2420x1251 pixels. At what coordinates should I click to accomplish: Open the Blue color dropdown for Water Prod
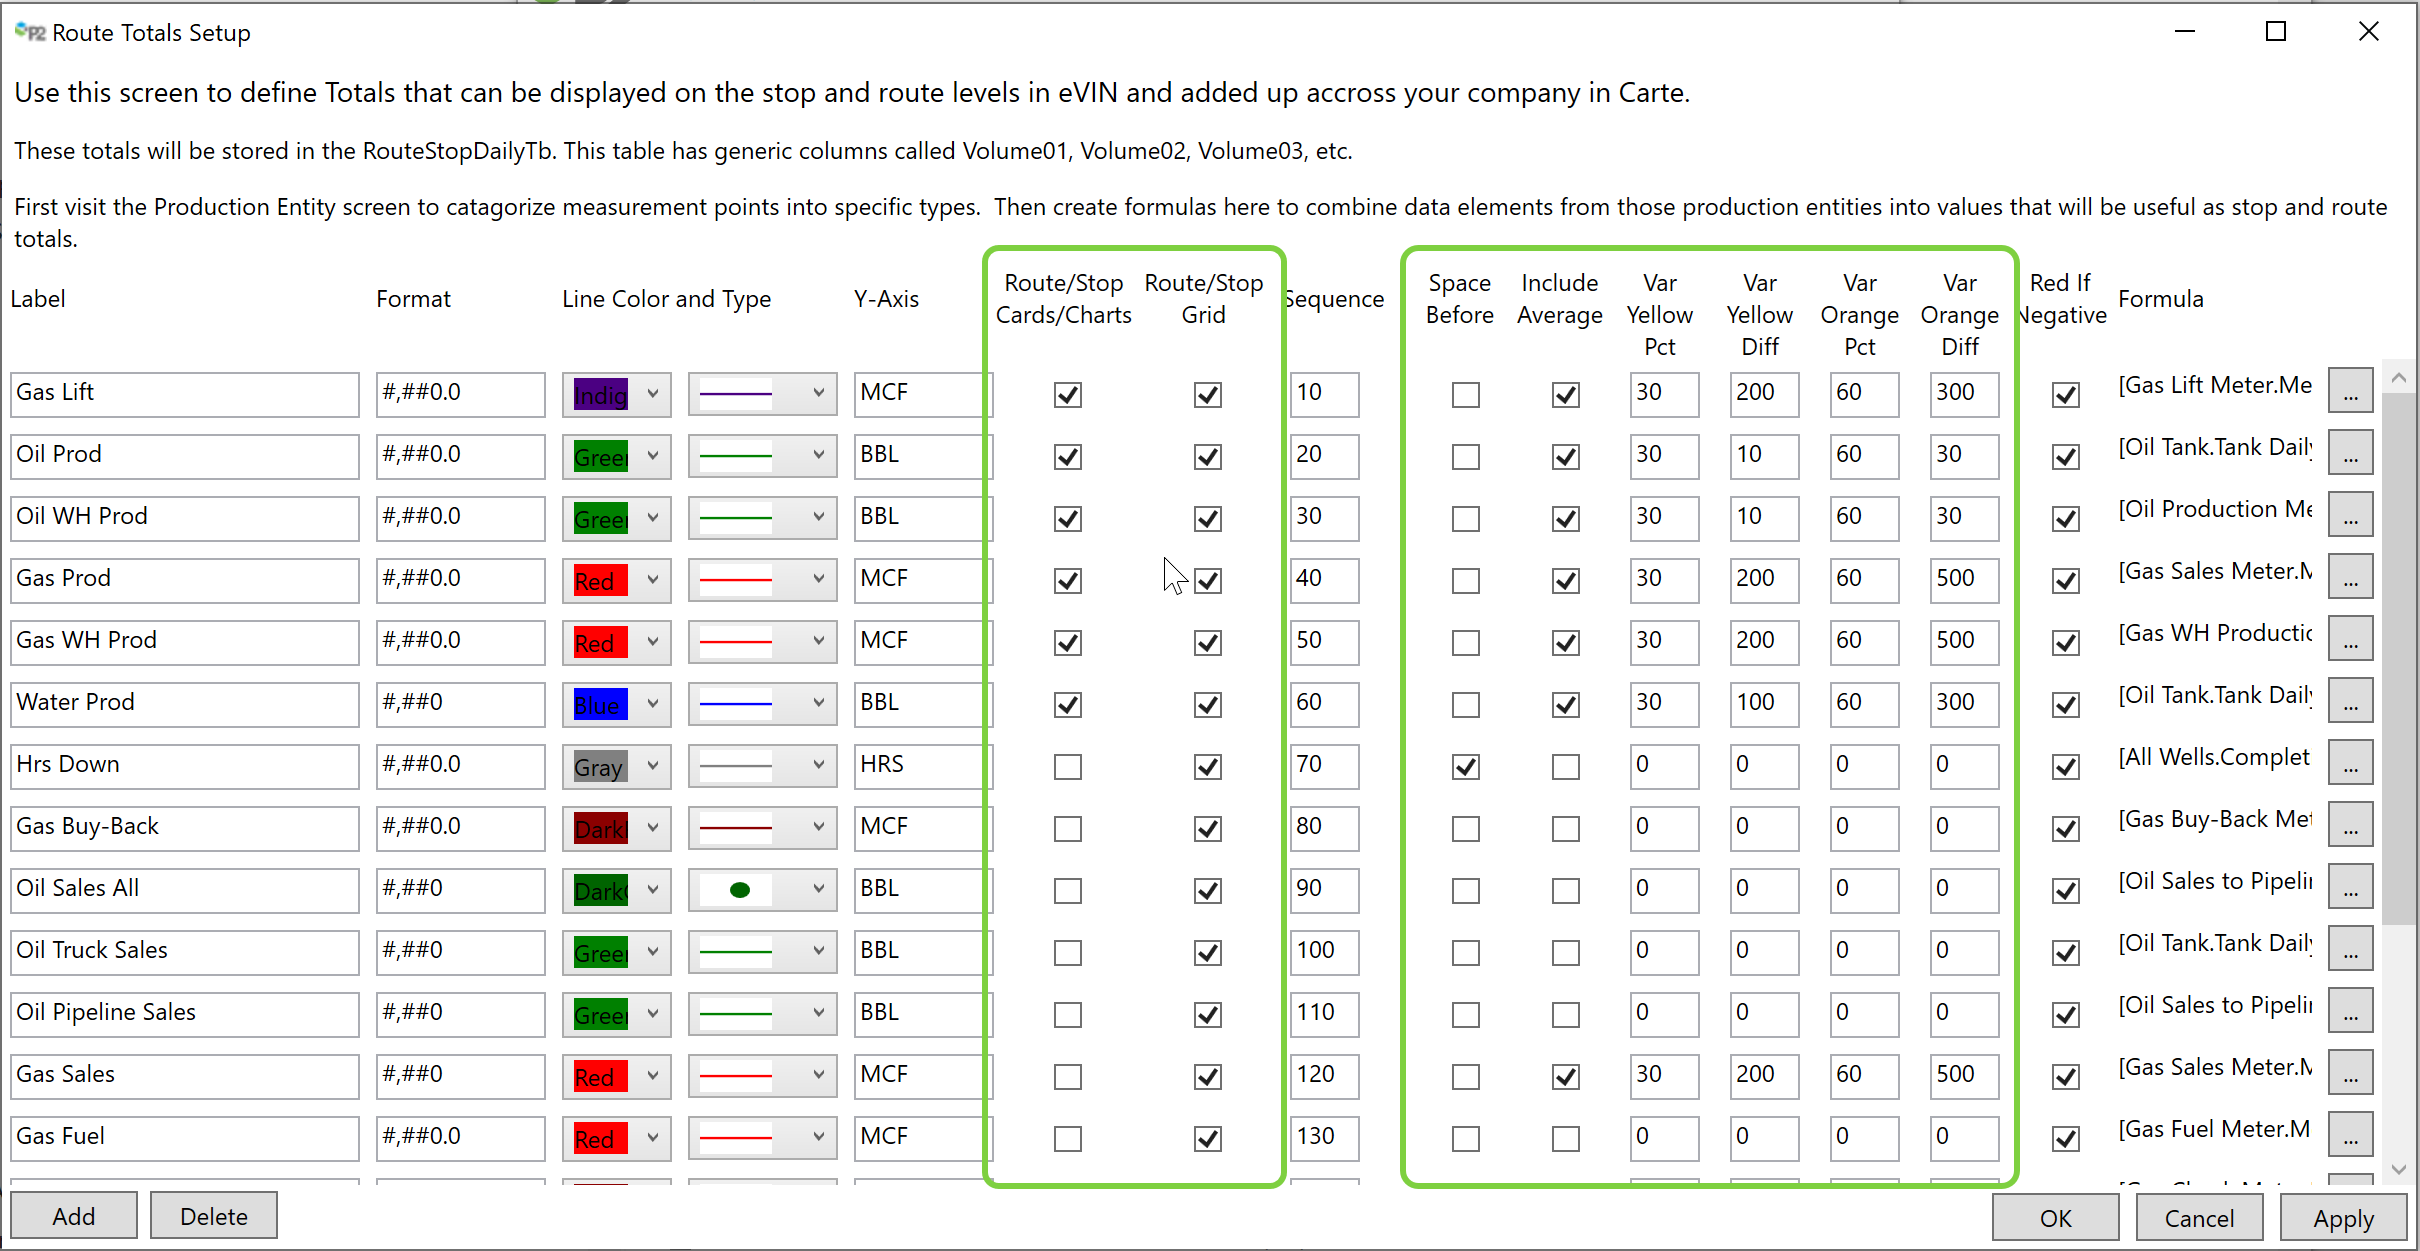pyautogui.click(x=652, y=703)
